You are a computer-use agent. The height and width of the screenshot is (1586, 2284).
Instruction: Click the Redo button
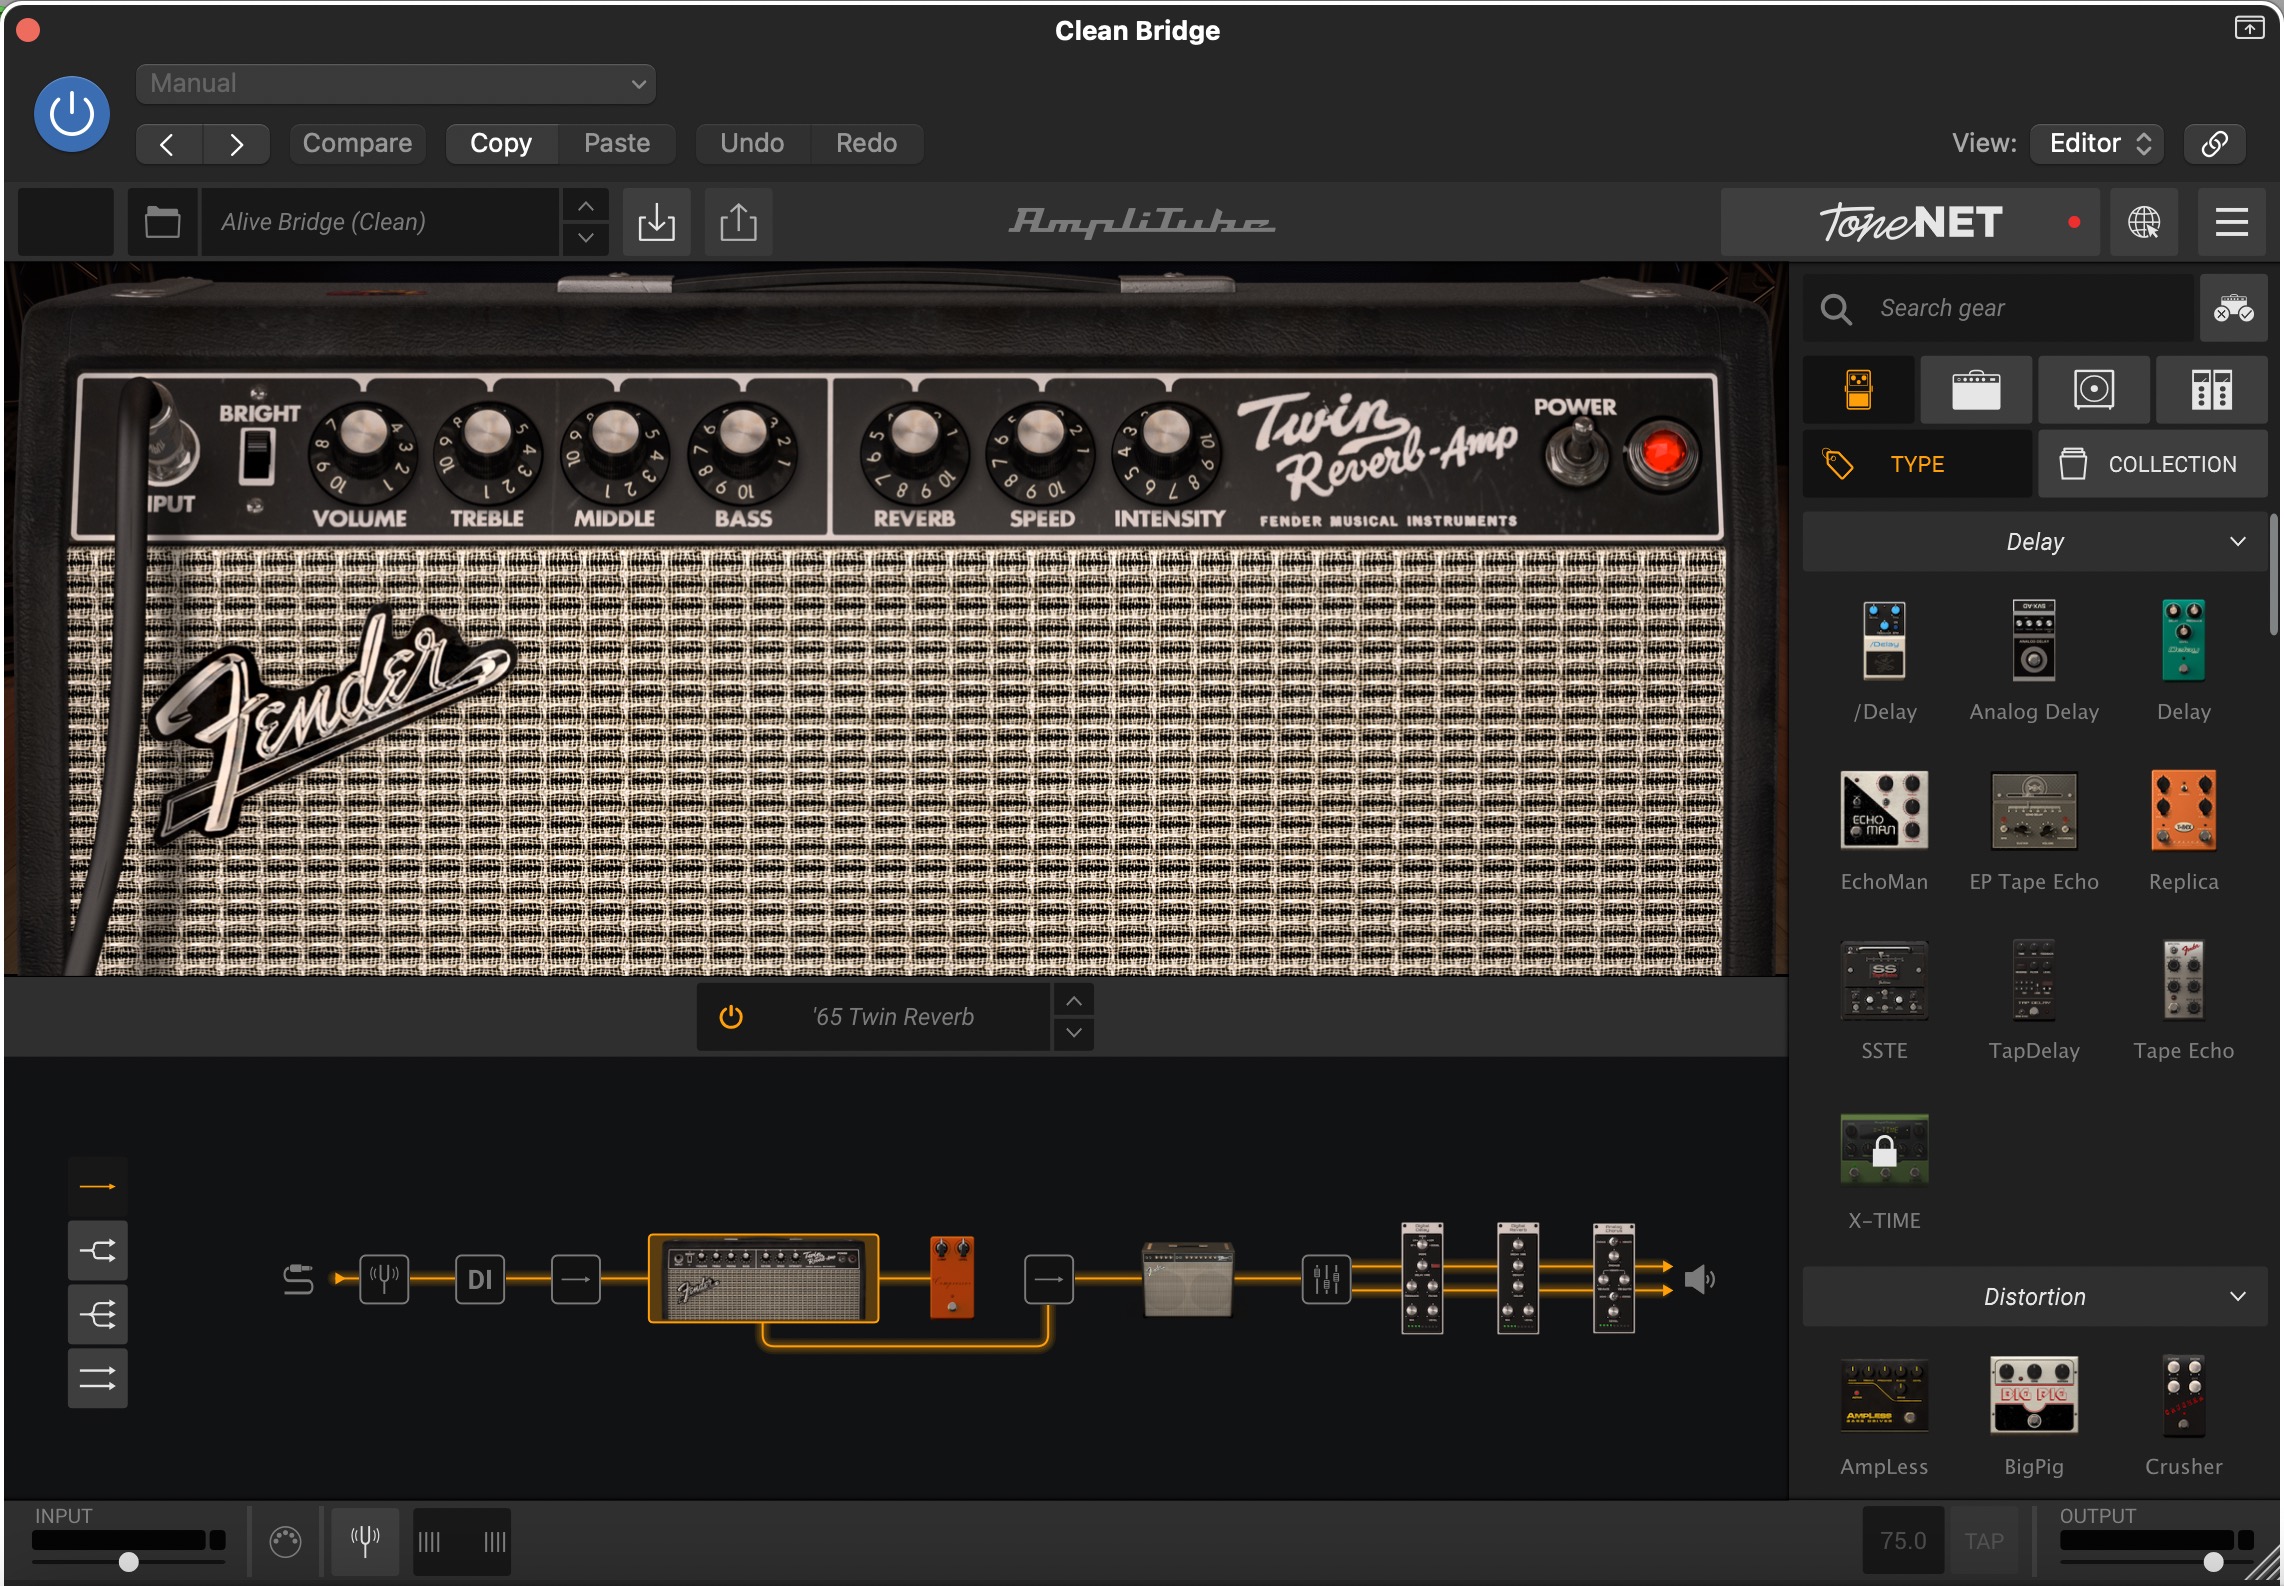coord(866,144)
